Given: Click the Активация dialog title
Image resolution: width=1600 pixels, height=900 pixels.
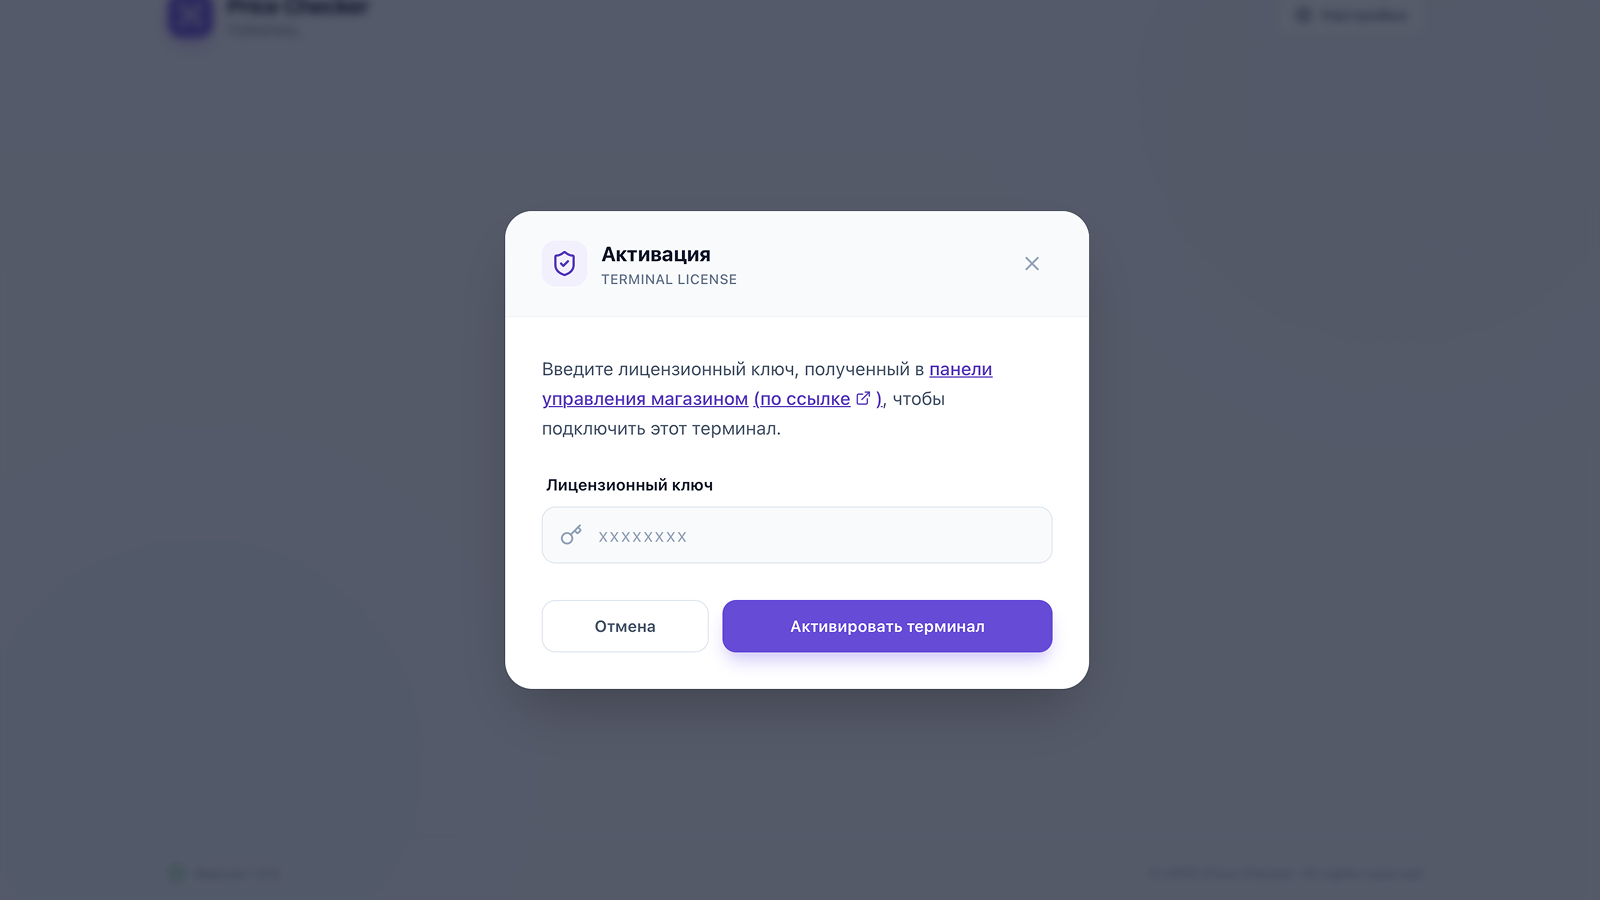Looking at the screenshot, I should (x=656, y=254).
